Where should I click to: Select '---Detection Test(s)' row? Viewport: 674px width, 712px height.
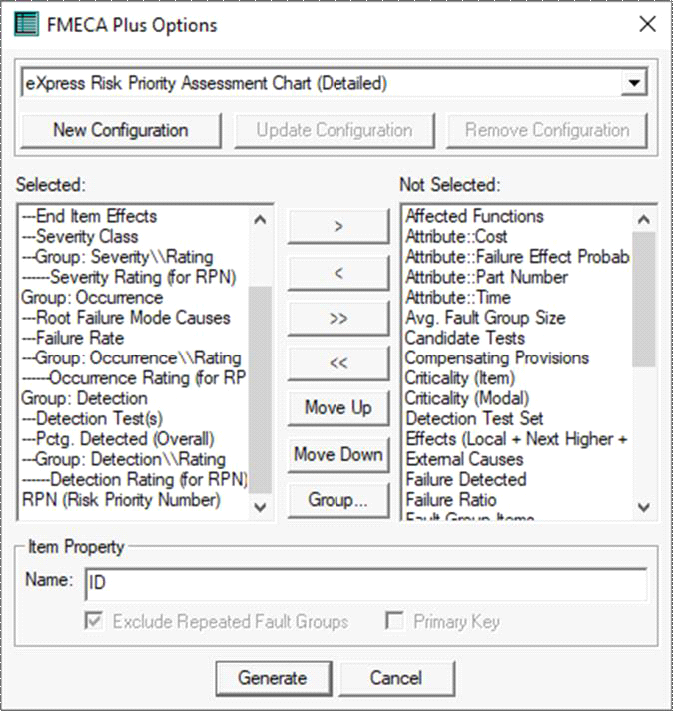pyautogui.click(x=134, y=419)
